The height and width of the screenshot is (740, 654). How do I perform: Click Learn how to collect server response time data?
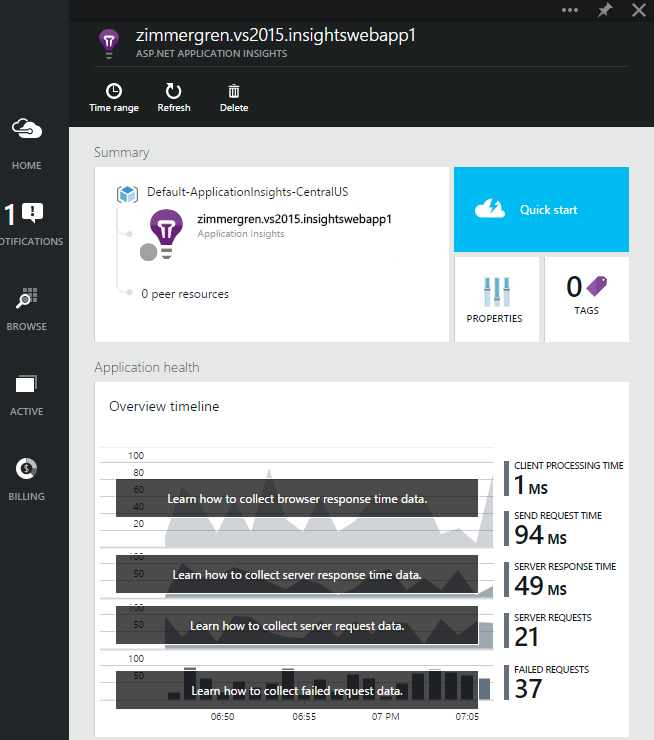pyautogui.click(x=297, y=575)
